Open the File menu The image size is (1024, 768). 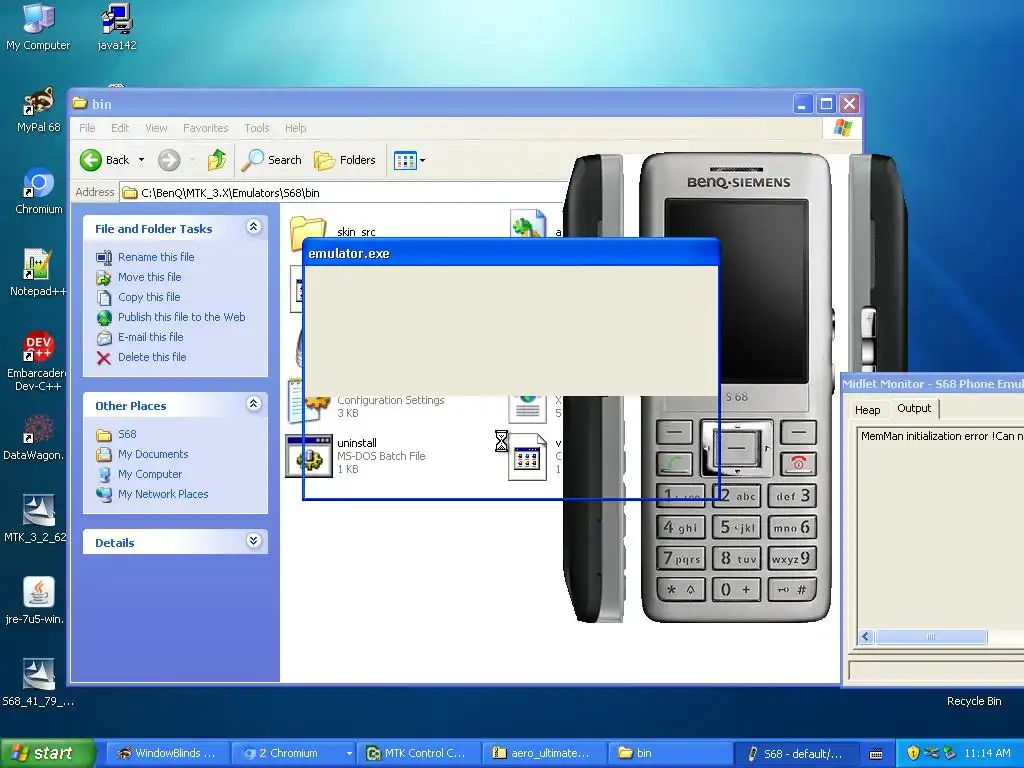point(87,128)
